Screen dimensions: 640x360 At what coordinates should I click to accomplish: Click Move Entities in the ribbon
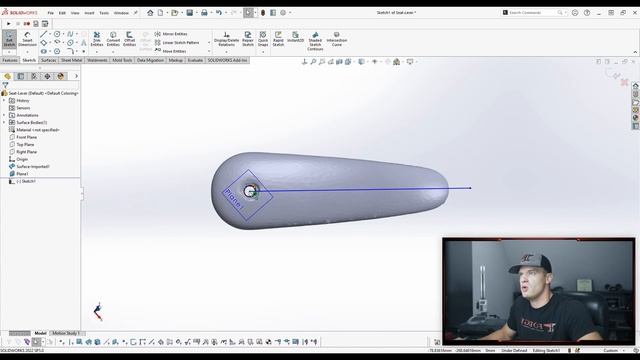pyautogui.click(x=171, y=51)
